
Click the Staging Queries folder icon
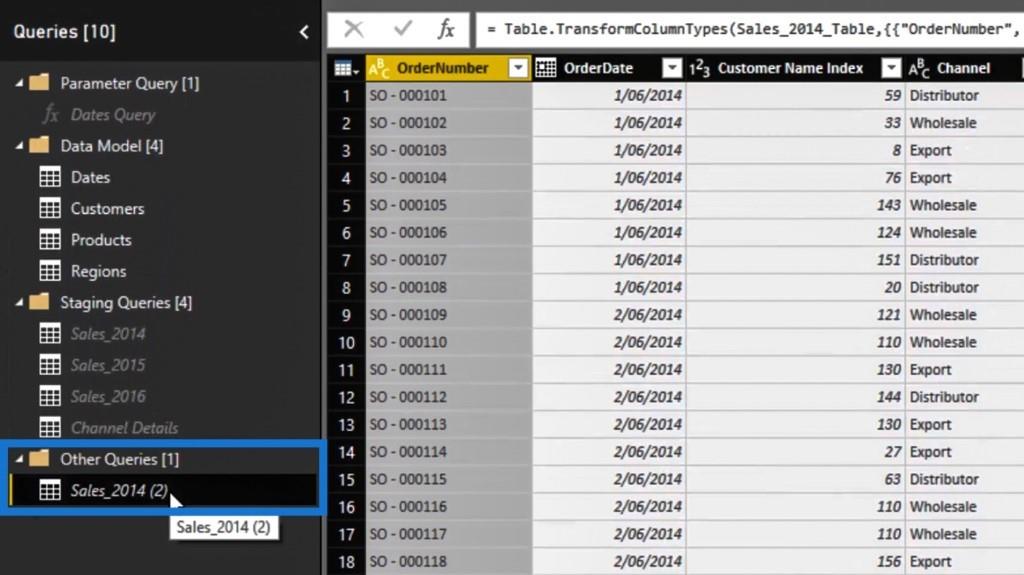39,301
